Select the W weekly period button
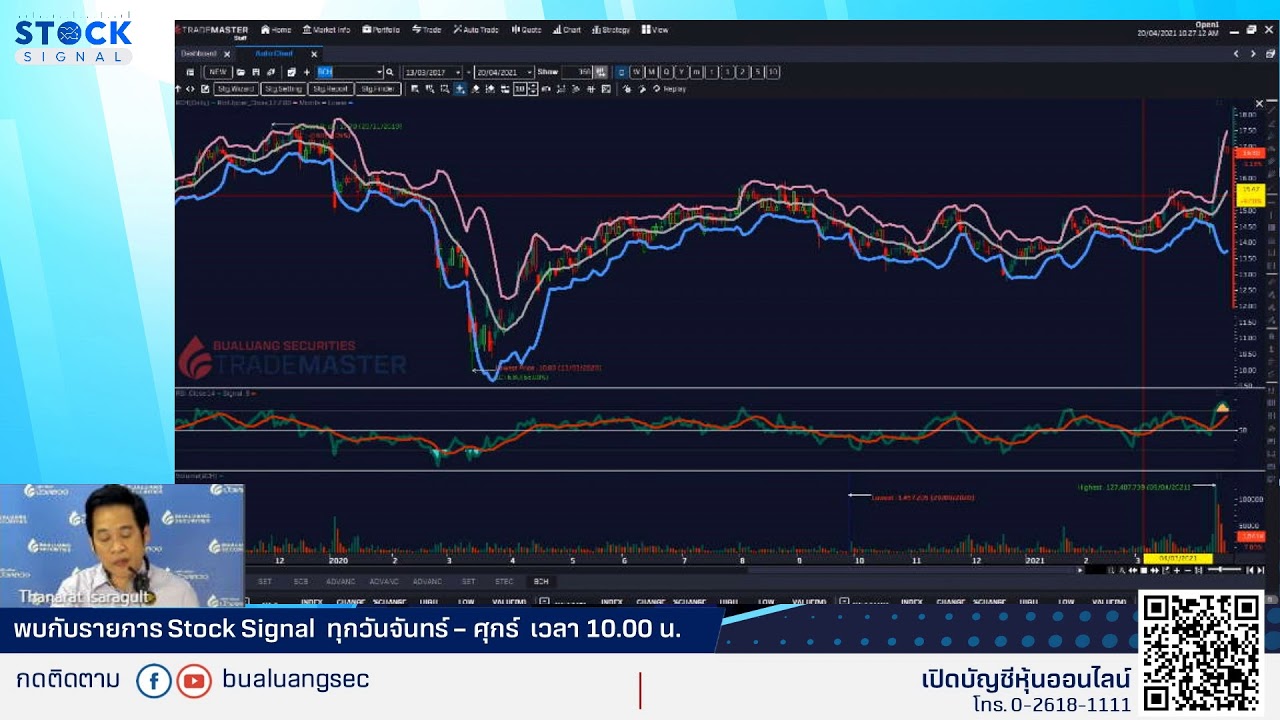The image size is (1280, 720). [x=636, y=72]
